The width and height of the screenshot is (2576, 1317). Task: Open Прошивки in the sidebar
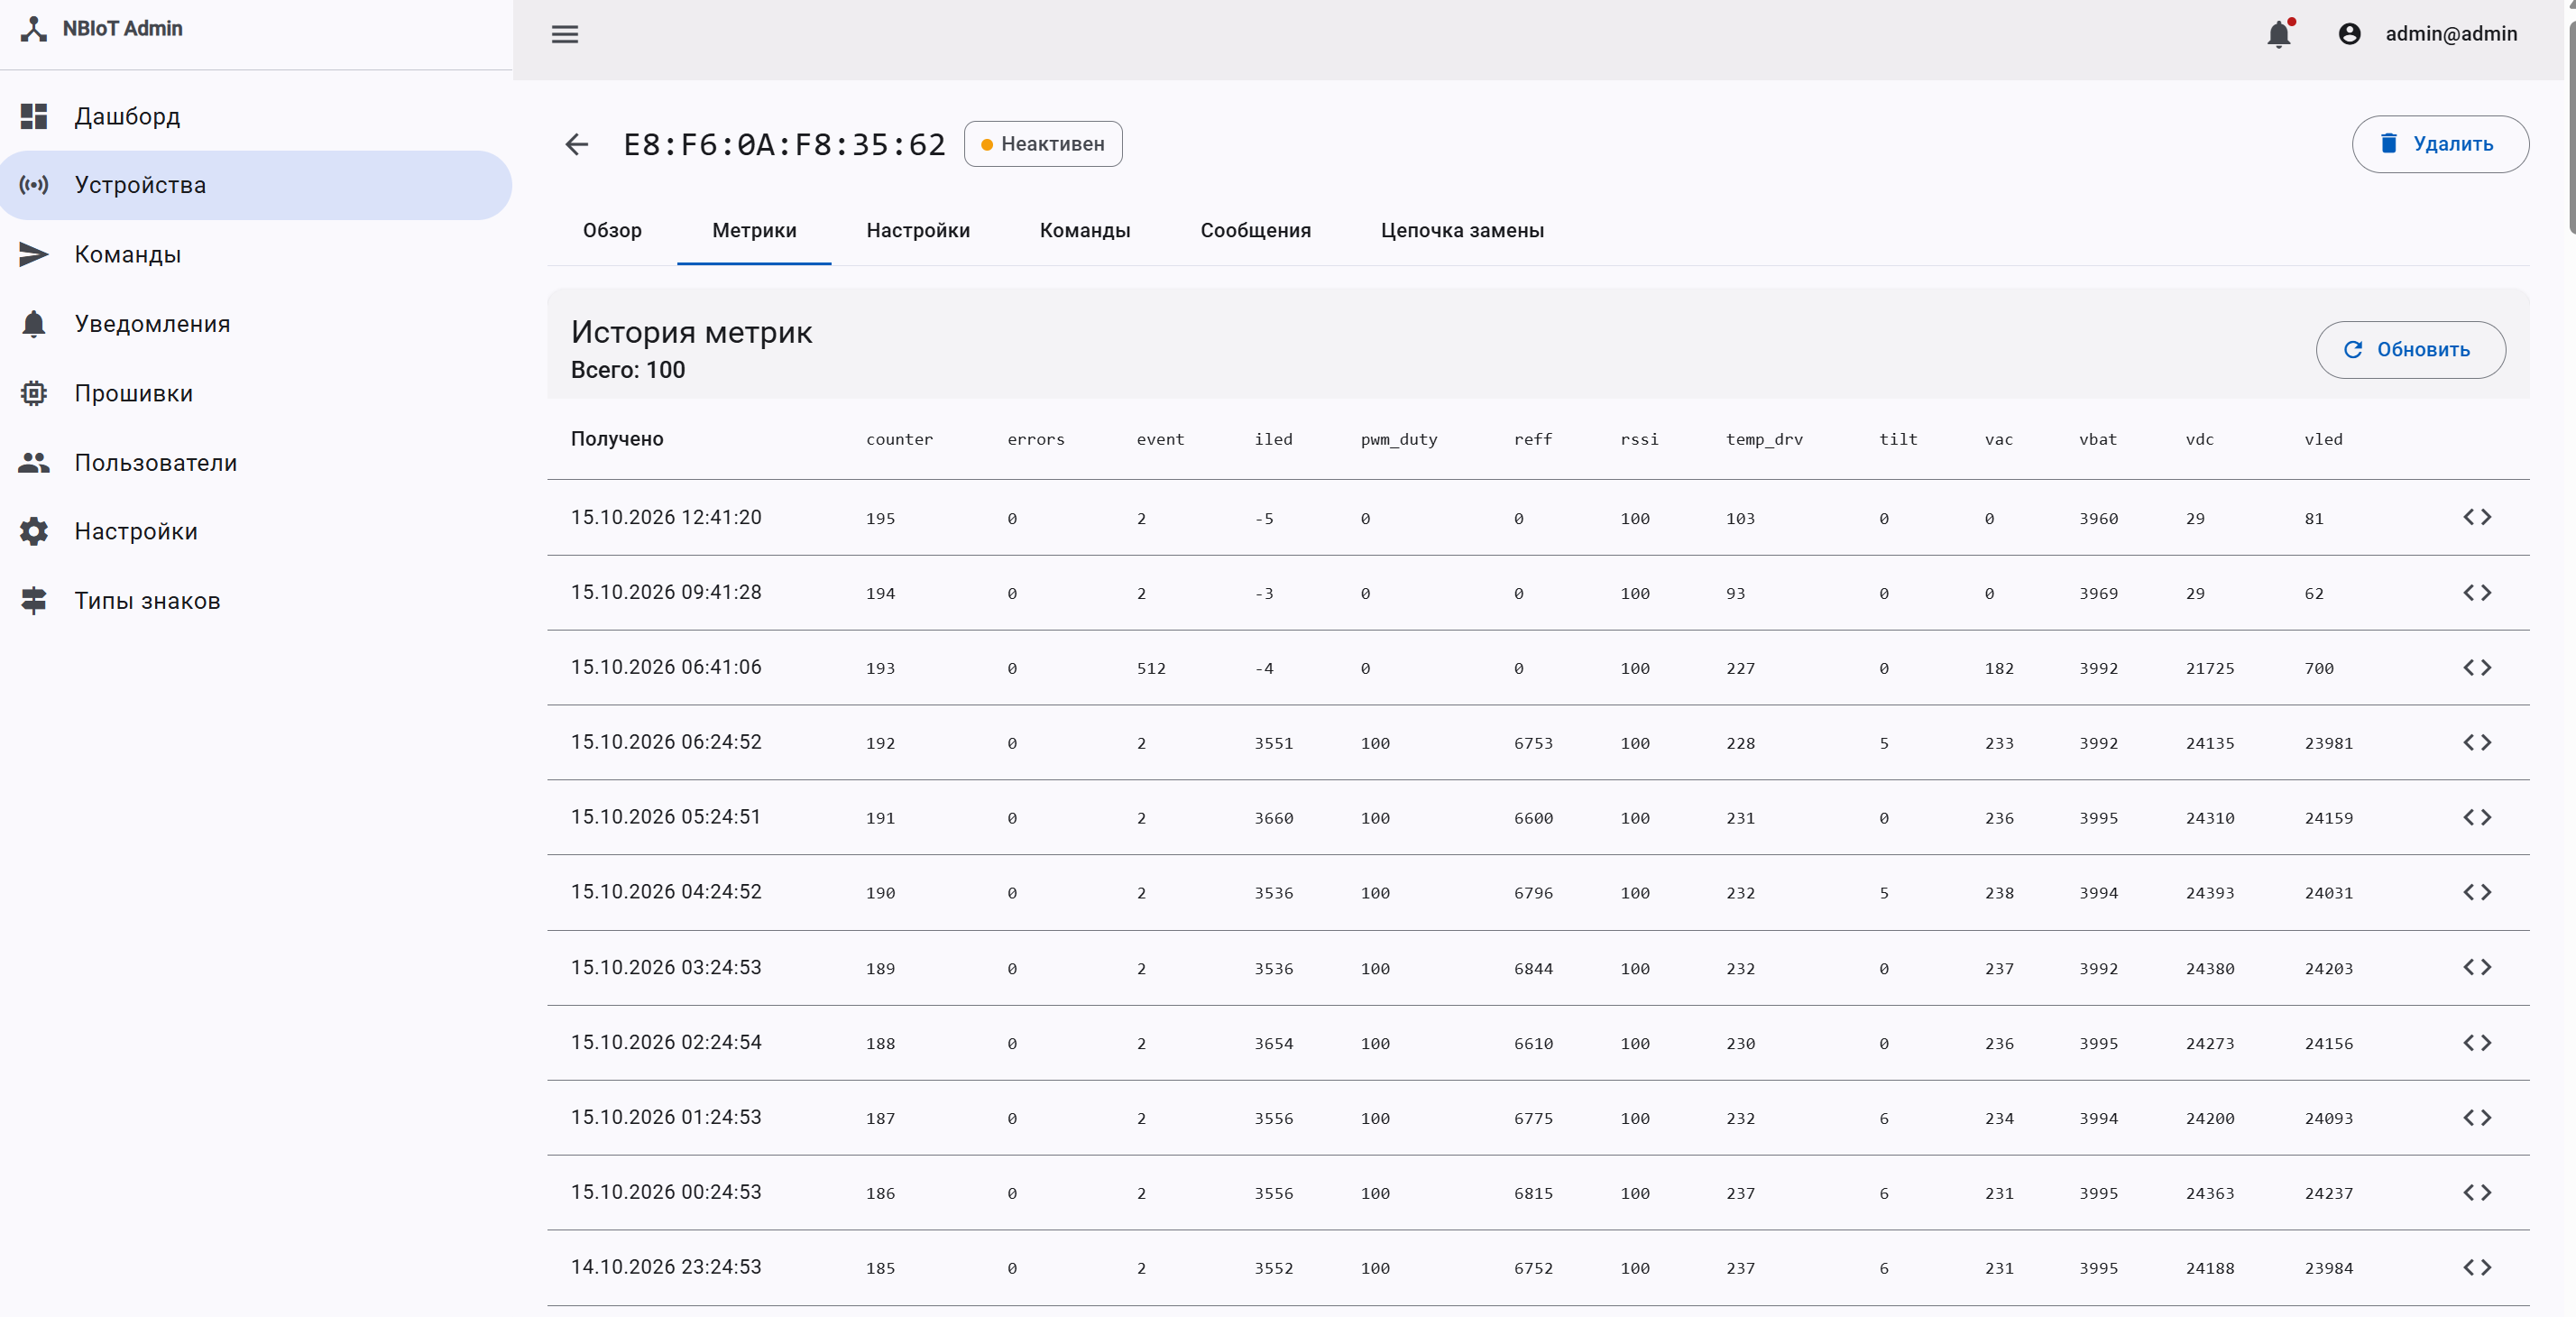click(256, 393)
